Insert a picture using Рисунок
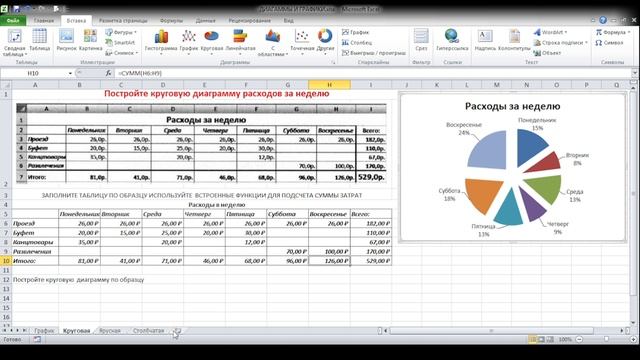 click(66, 40)
